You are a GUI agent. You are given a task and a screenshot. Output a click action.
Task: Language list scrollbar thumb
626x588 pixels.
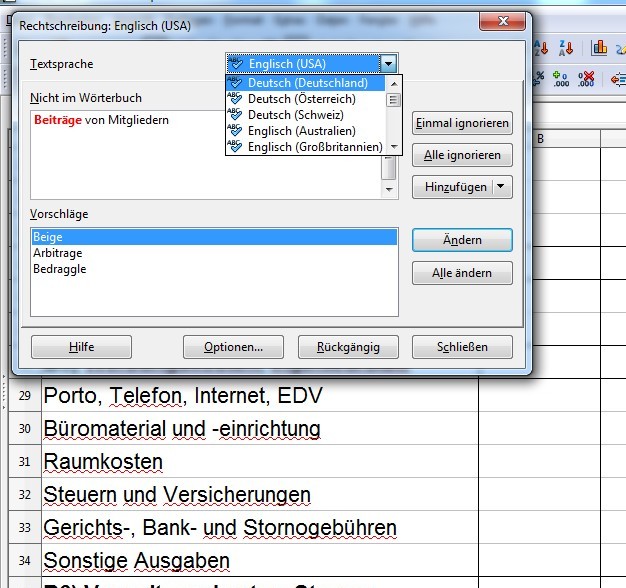coord(394,99)
